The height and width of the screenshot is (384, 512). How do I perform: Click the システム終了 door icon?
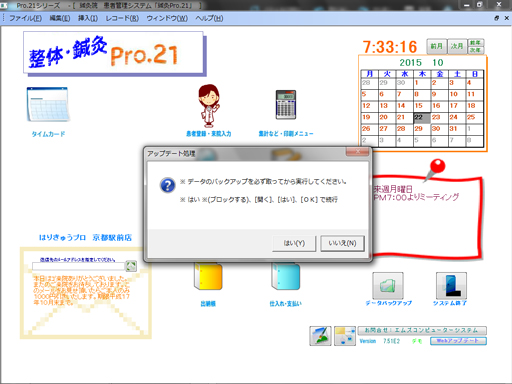click(451, 286)
